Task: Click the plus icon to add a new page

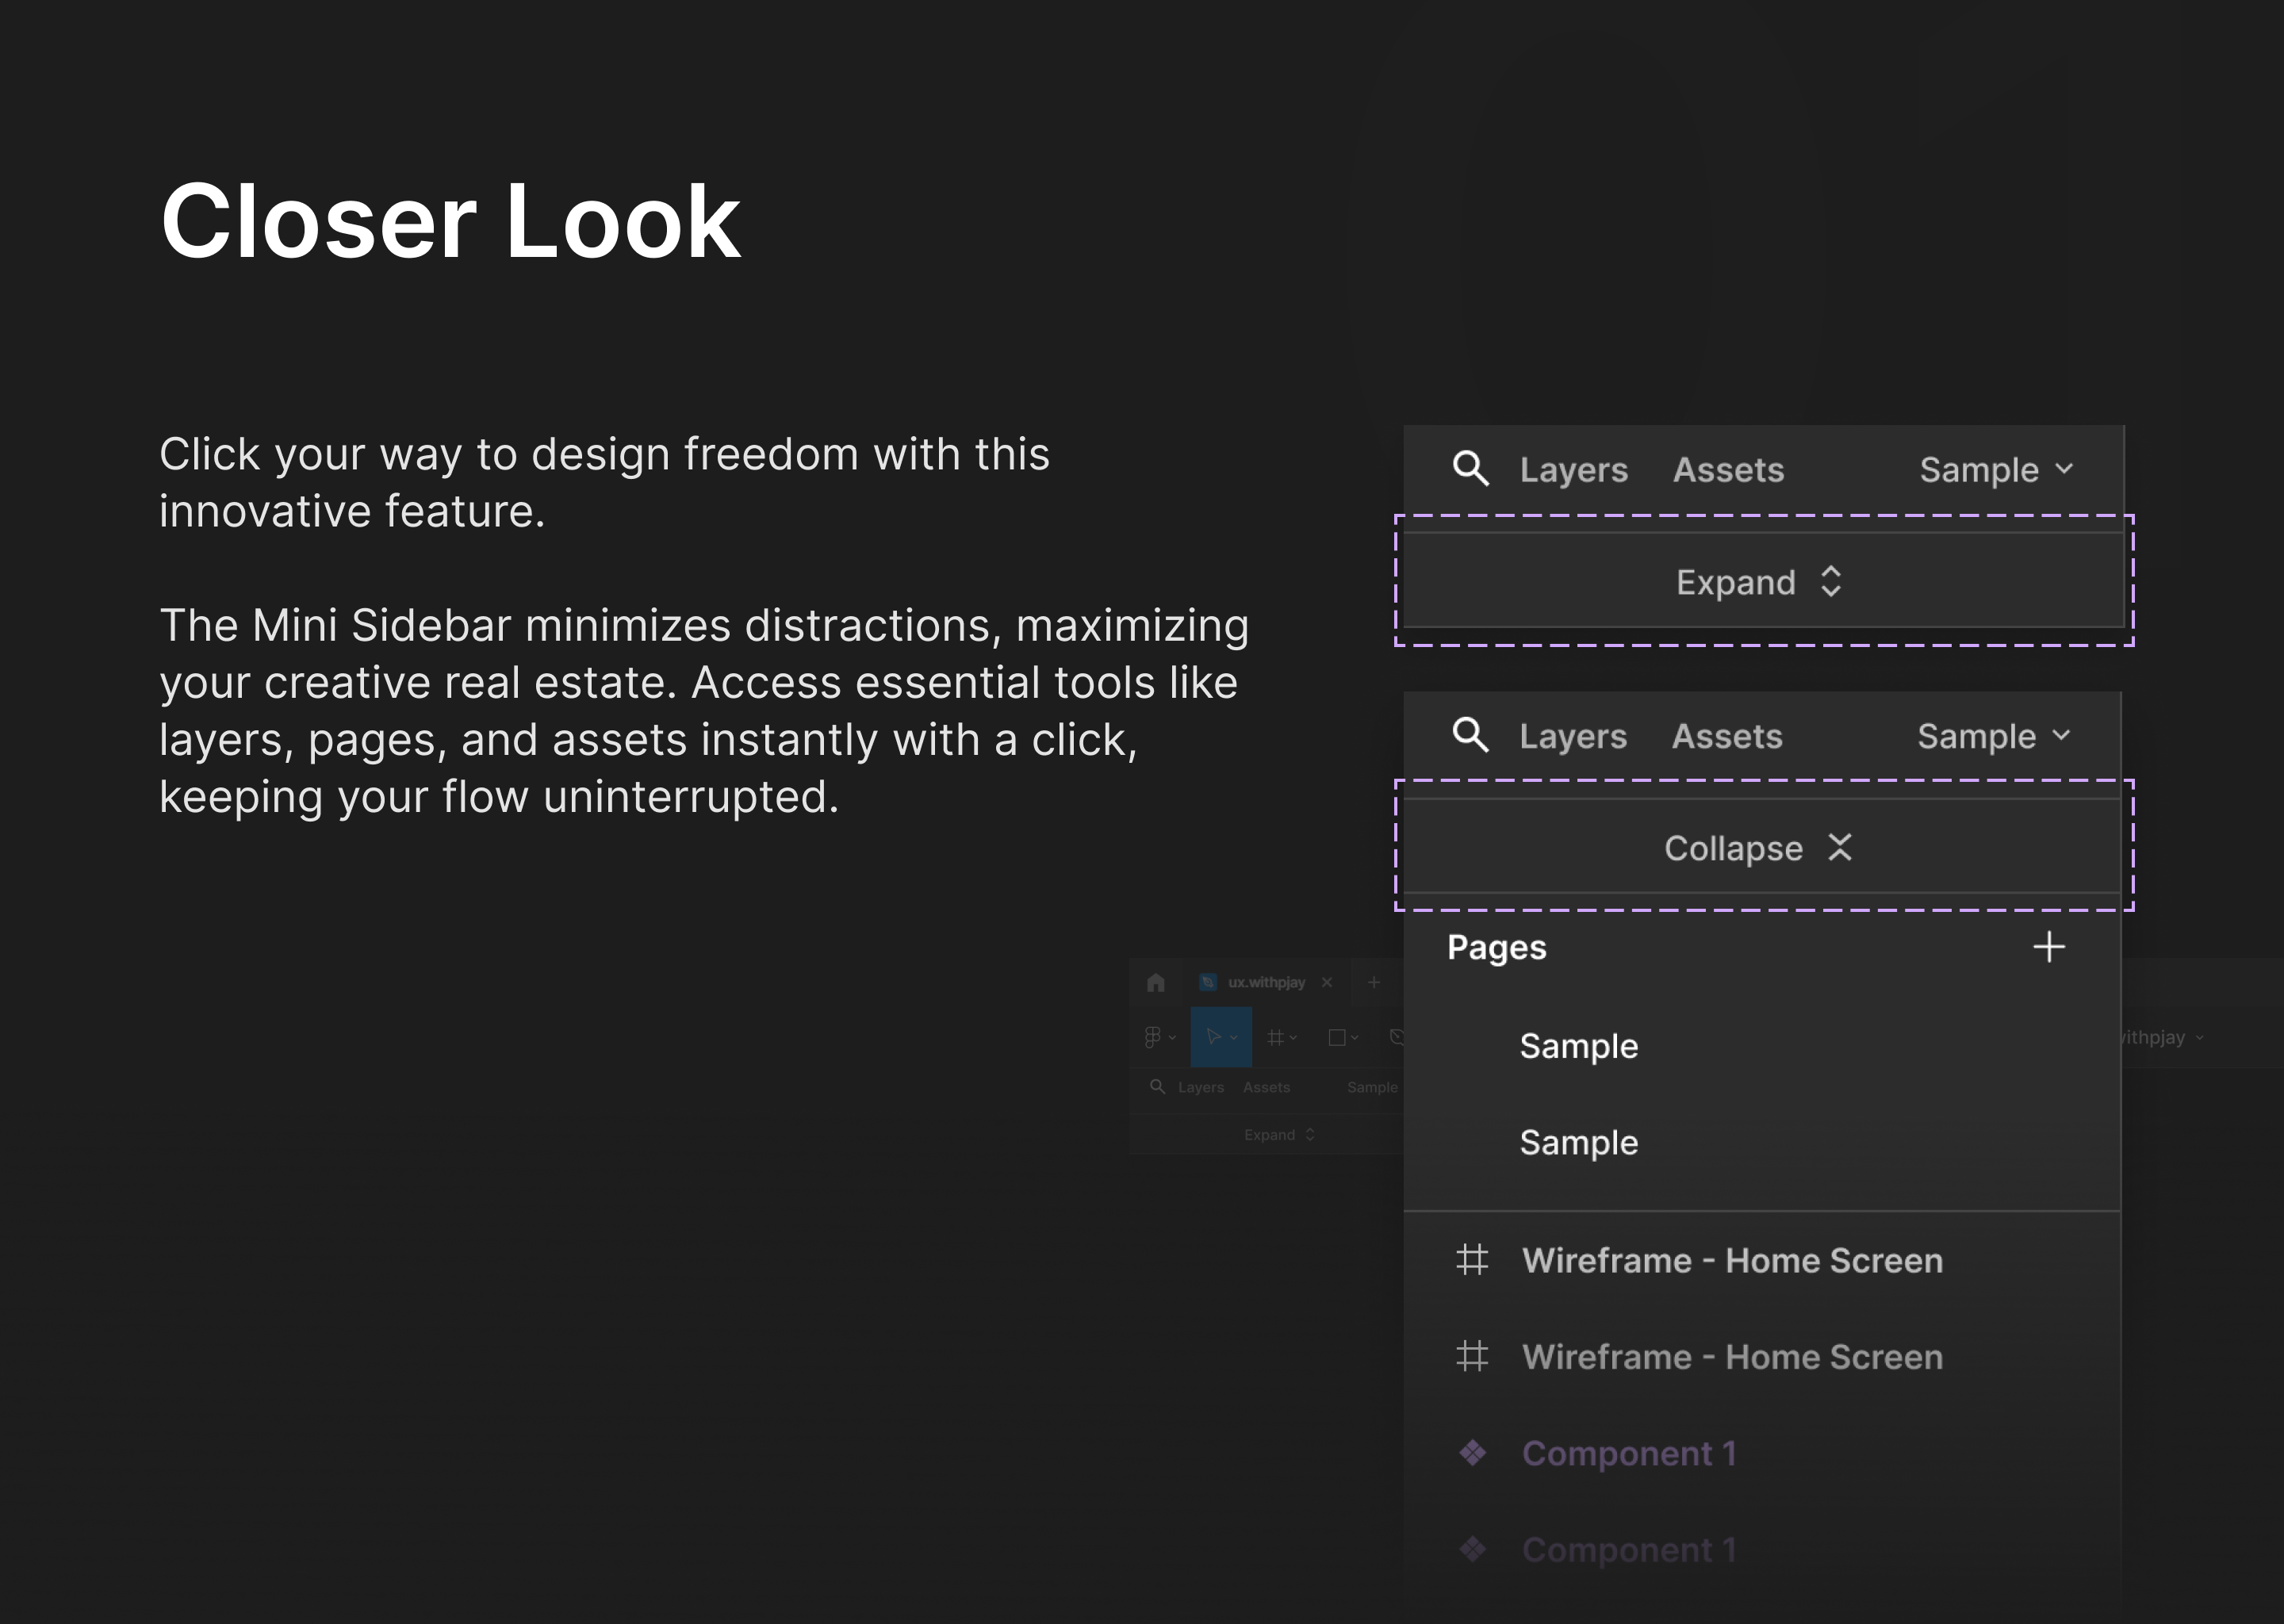Action: click(2050, 946)
